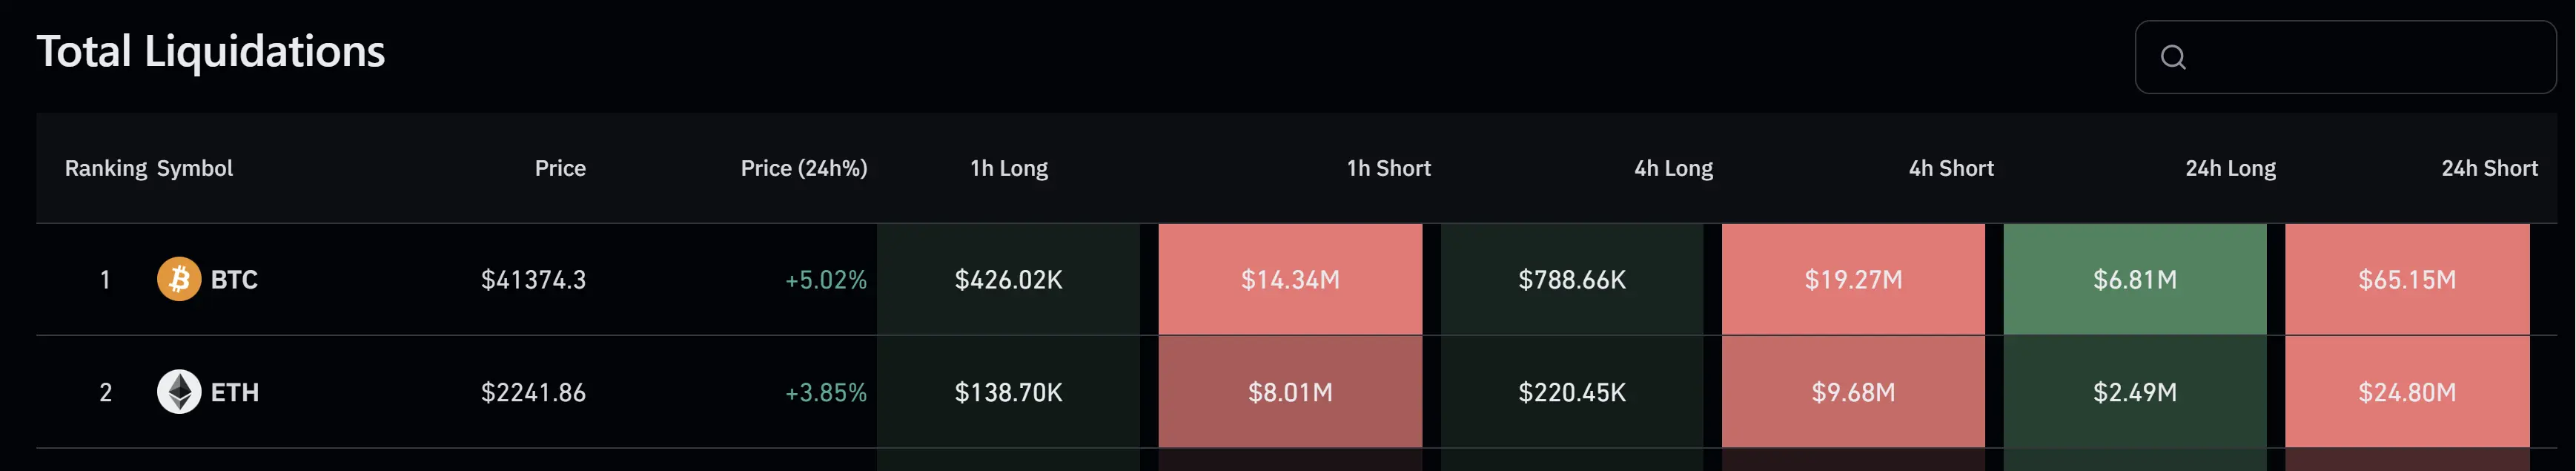Screen dimensions: 2576x471
Task: Select the ETH symbol label
Action: [x=235, y=392]
